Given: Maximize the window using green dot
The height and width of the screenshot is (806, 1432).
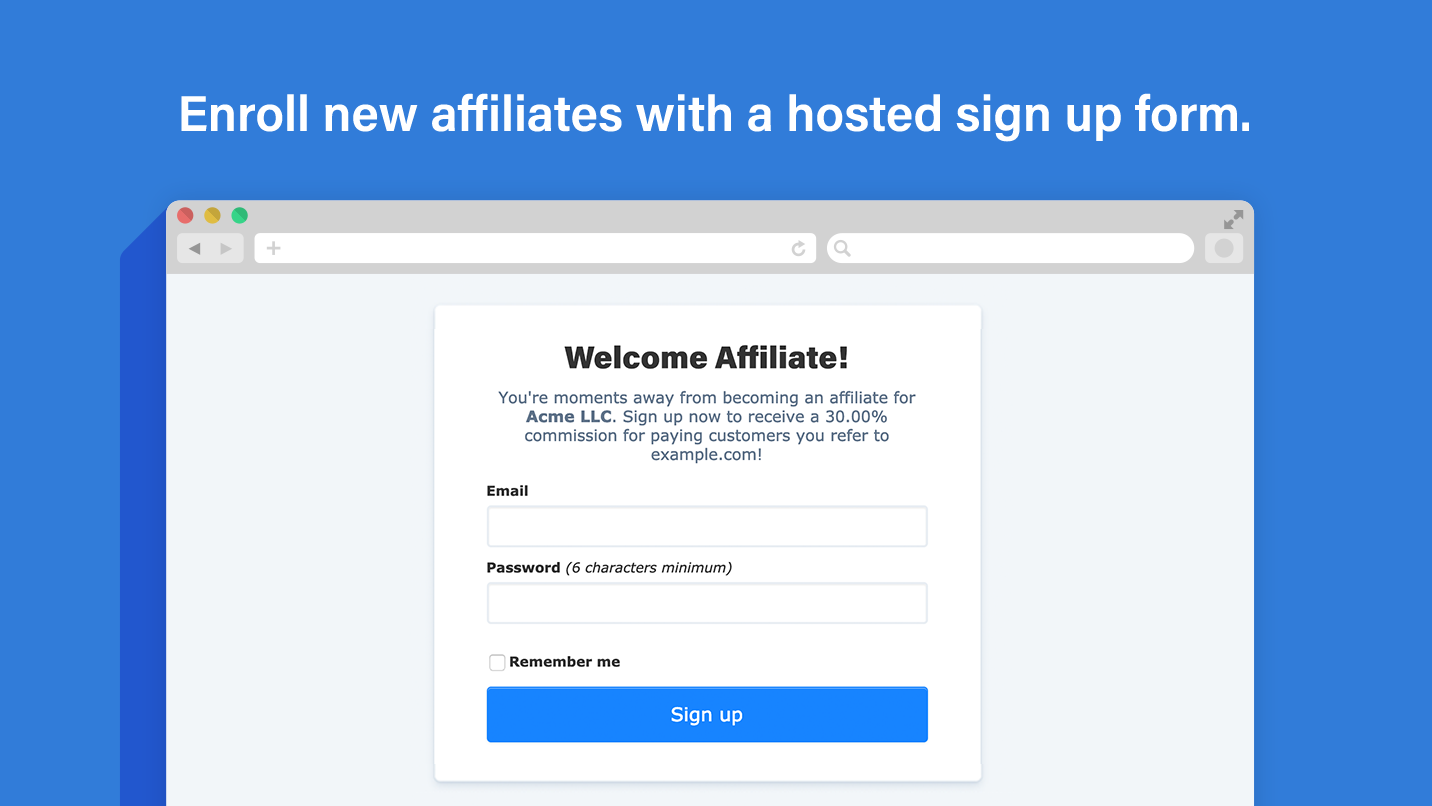Looking at the screenshot, I should 239,215.
